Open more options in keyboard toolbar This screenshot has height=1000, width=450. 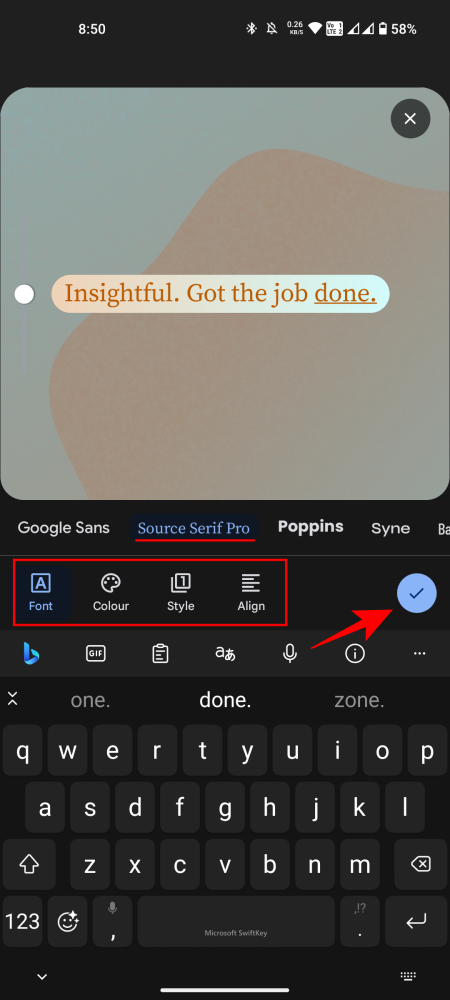pos(419,654)
